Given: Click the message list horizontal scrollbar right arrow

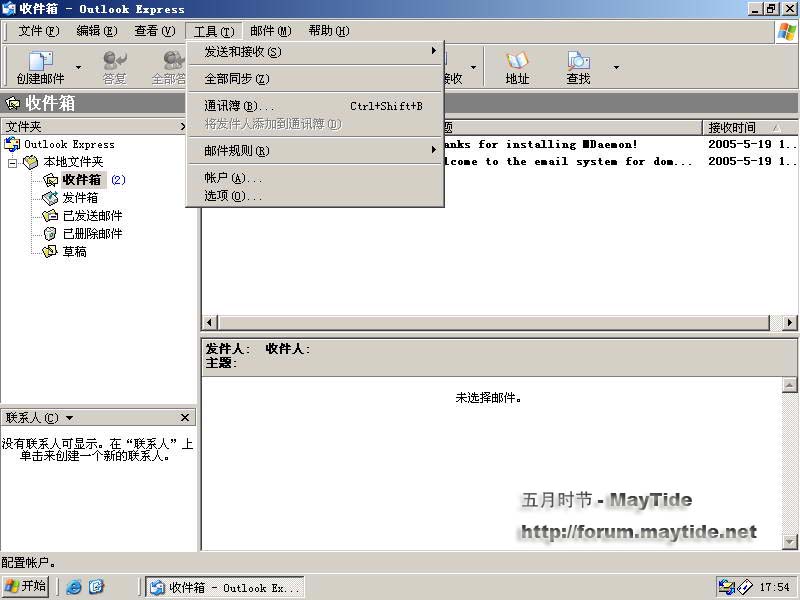Looking at the screenshot, I should click(x=790, y=322).
